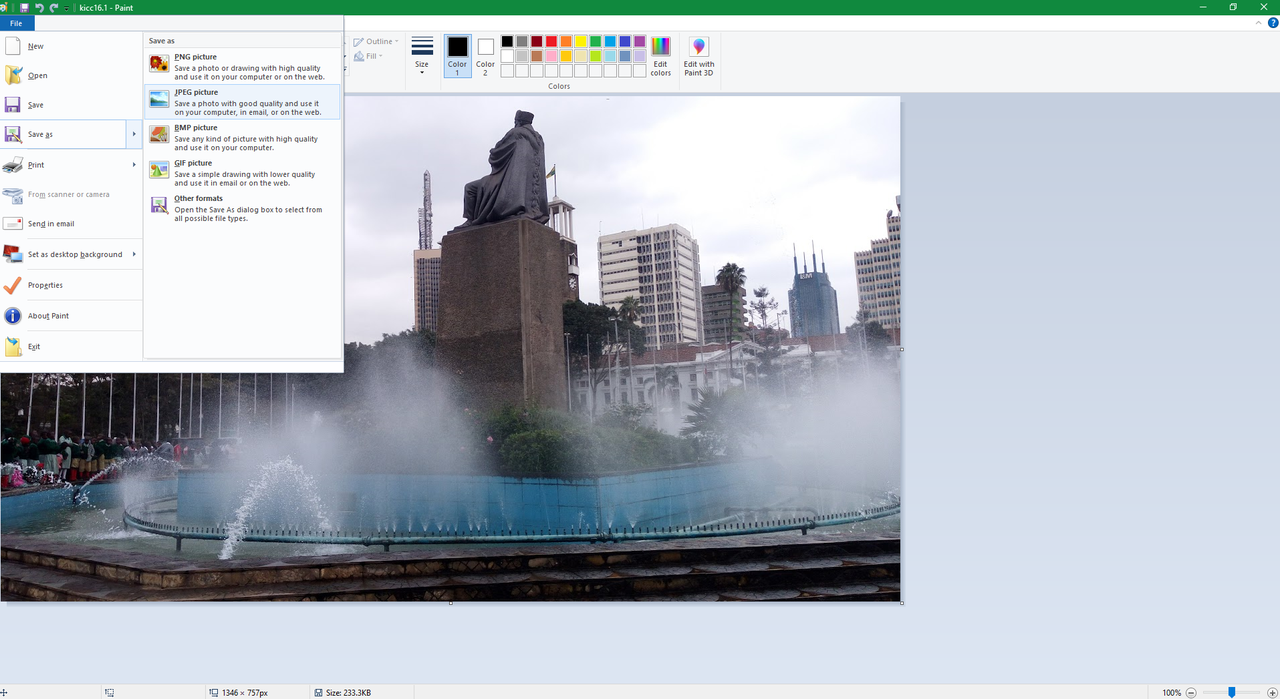Click the zoom in plus button

(x=1270, y=692)
